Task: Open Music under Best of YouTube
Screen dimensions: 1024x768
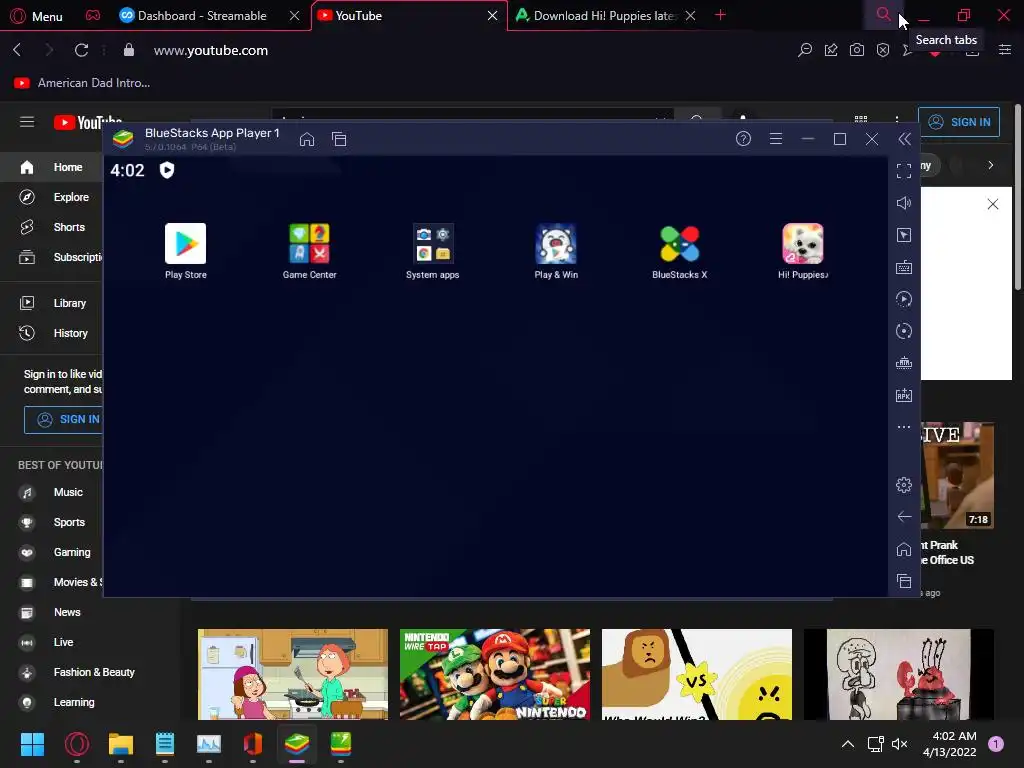Action: [x=52, y=492]
